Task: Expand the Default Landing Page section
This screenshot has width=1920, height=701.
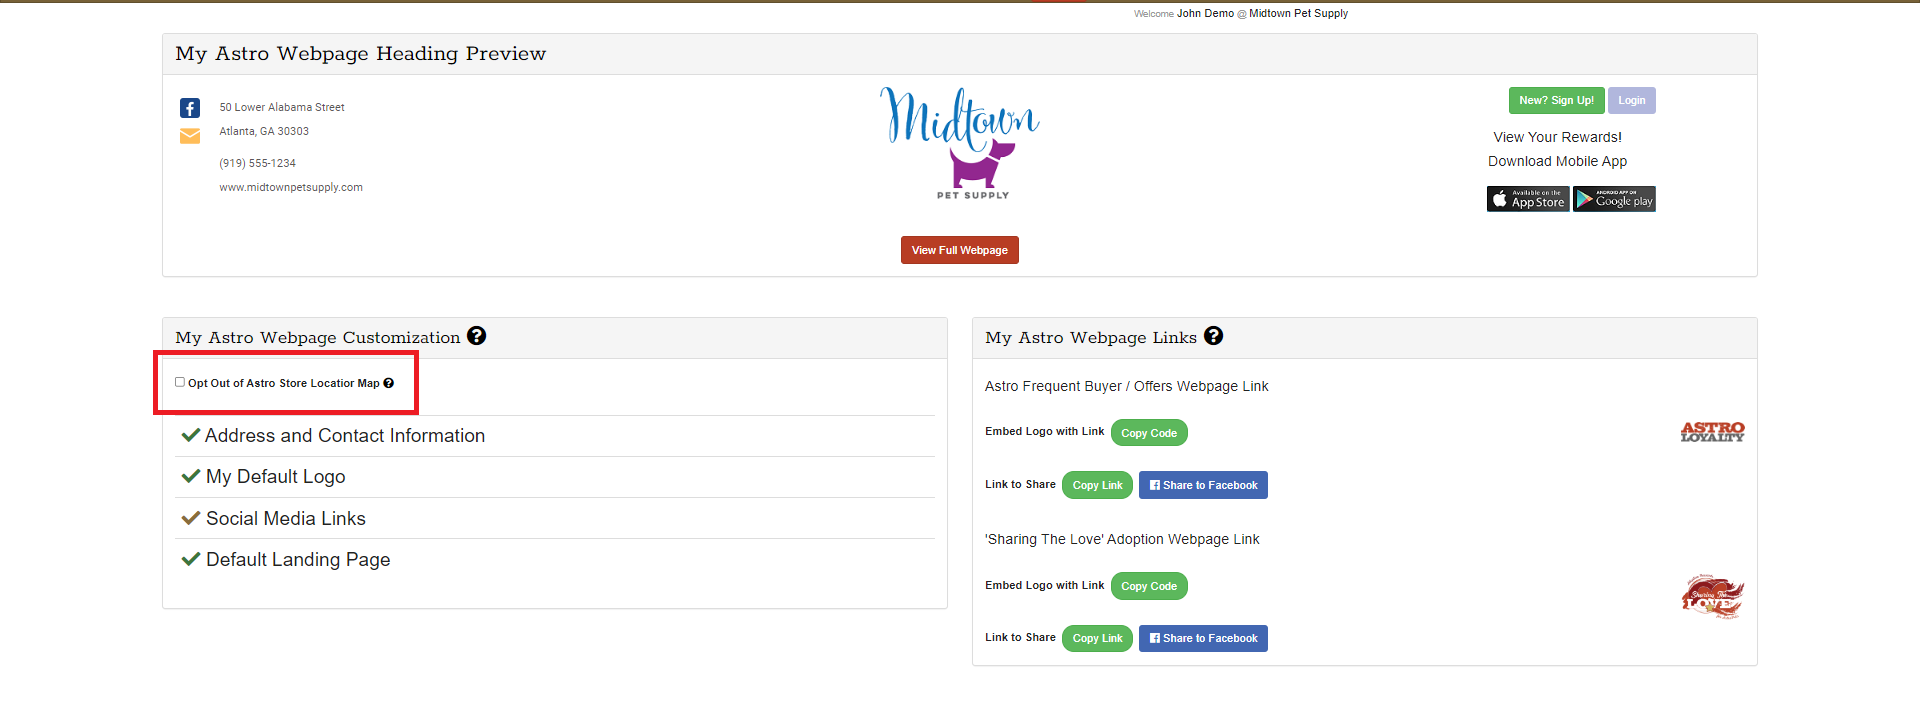Action: tap(297, 560)
